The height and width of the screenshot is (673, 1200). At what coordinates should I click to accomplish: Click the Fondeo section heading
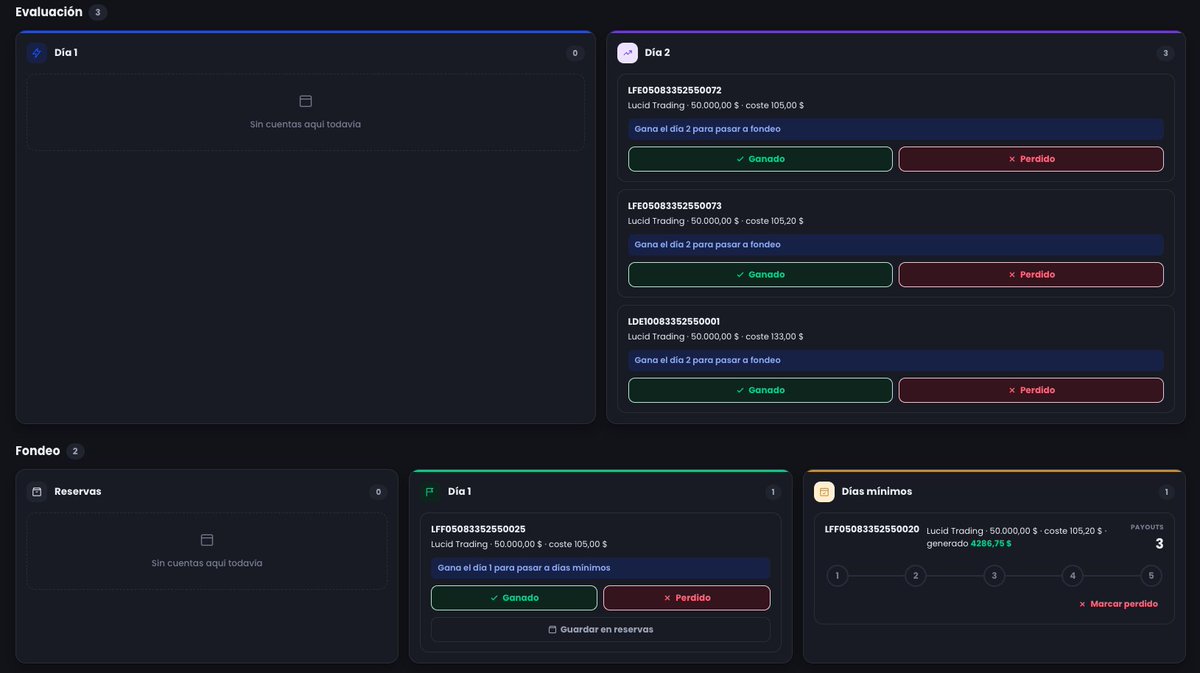point(38,451)
